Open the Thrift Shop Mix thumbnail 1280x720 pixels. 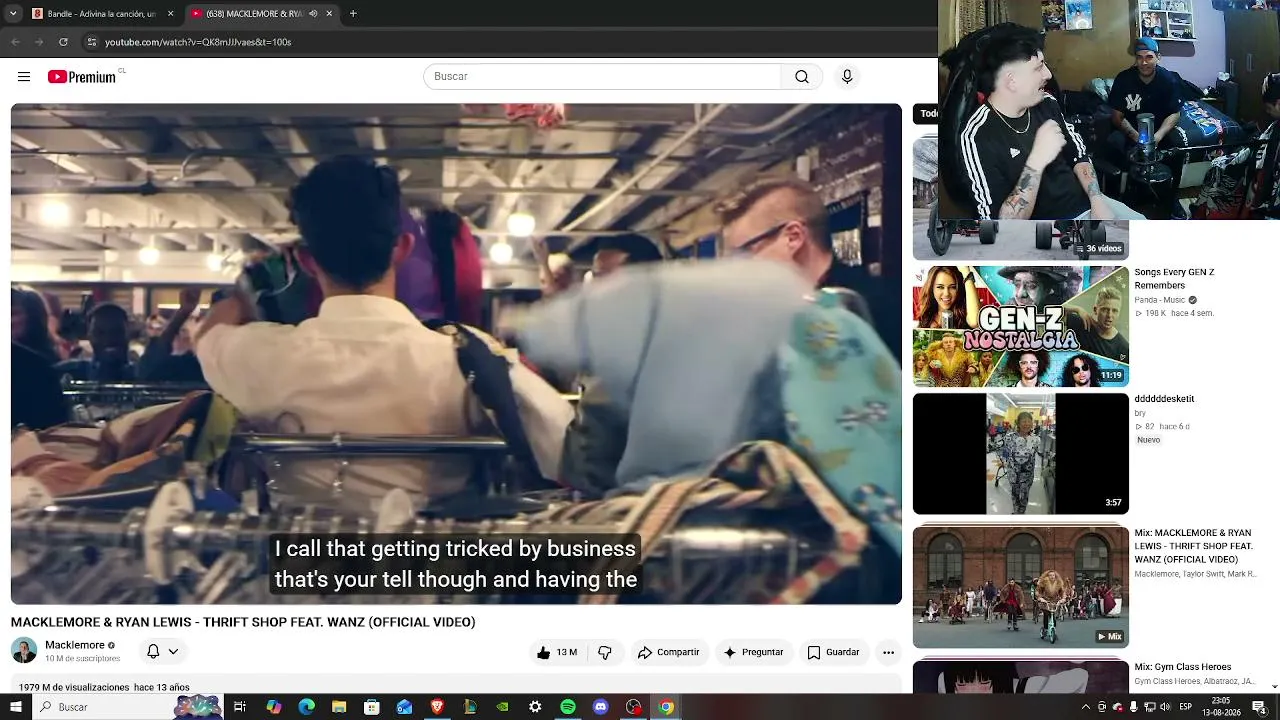coord(1020,588)
